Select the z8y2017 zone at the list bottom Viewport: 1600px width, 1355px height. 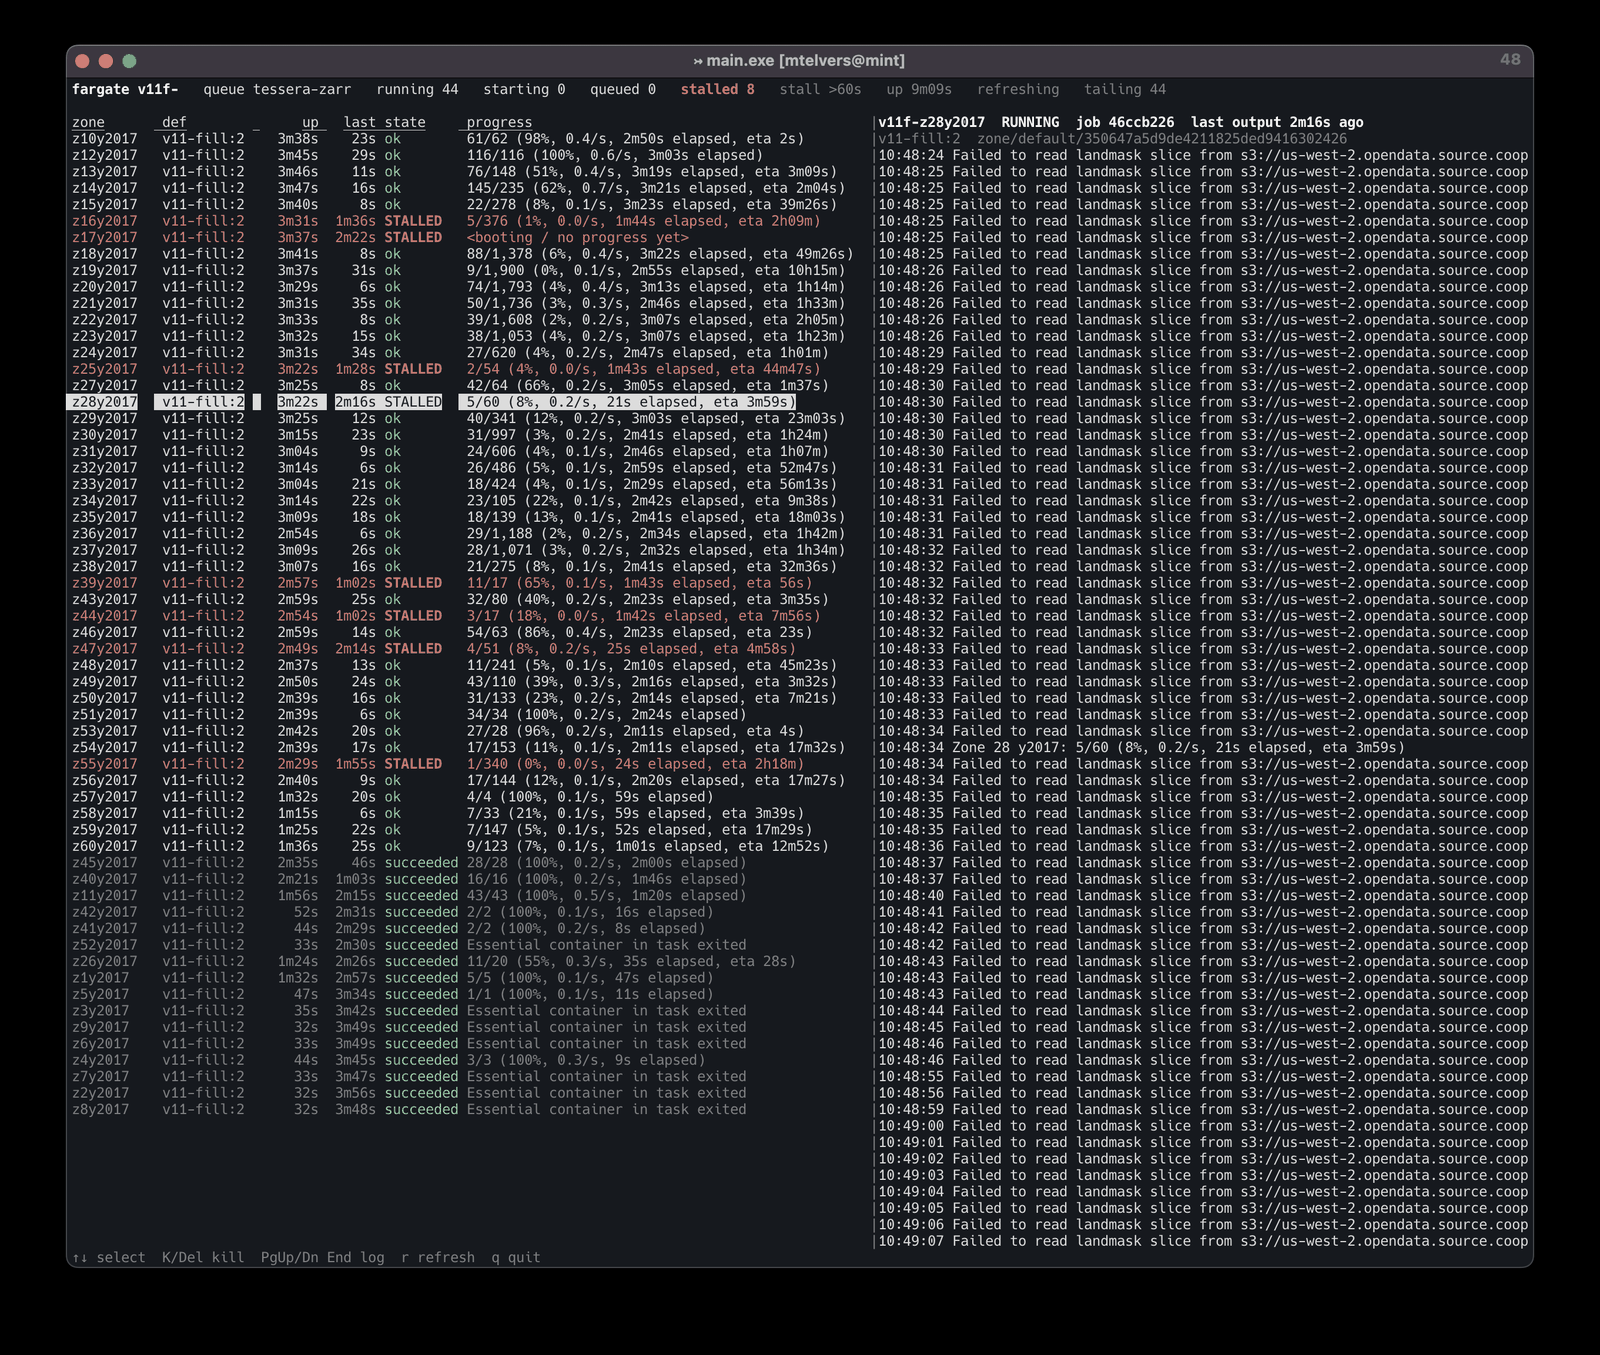pos(409,1109)
